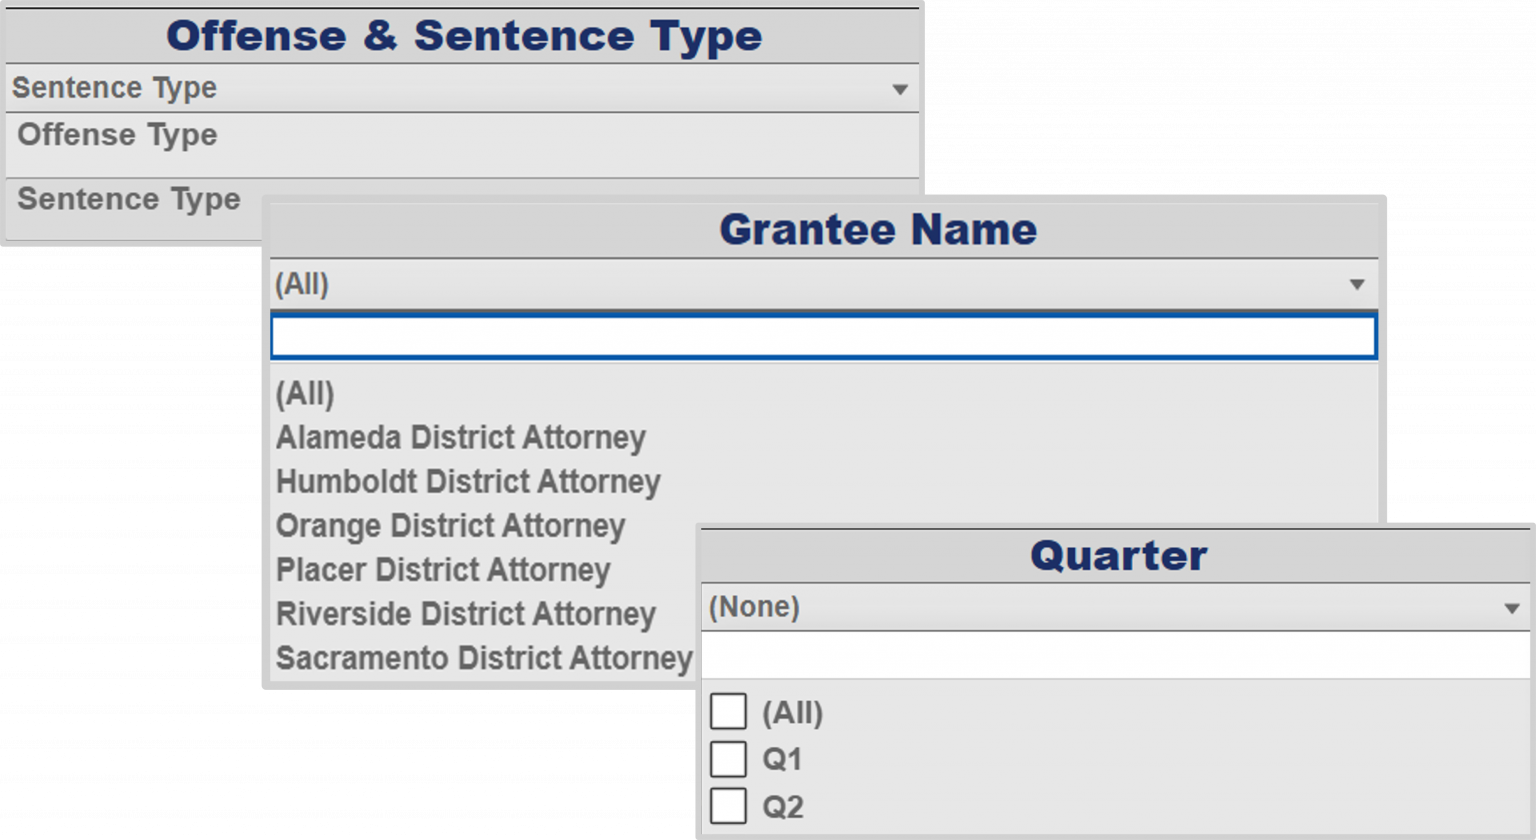The height and width of the screenshot is (840, 1536).
Task: Check the Quarter (All) checkbox
Action: tap(728, 712)
